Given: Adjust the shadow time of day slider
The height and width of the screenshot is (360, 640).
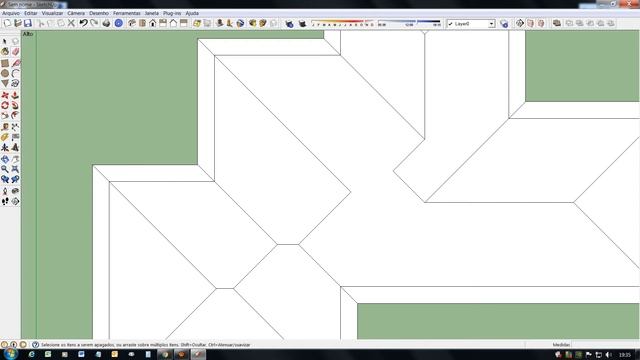Looking at the screenshot, I should click(409, 23).
